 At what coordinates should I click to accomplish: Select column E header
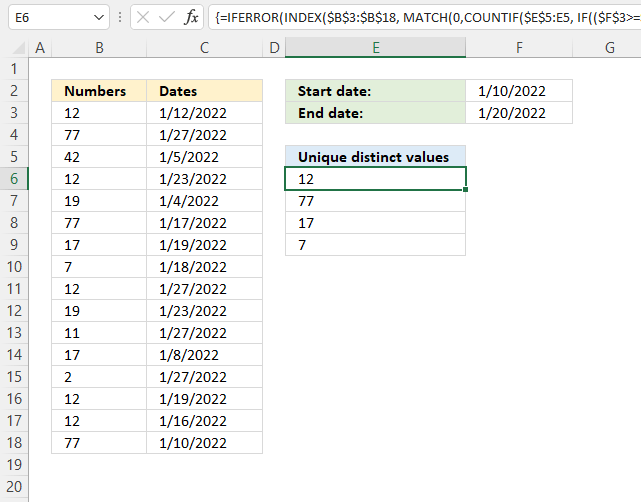pos(375,48)
